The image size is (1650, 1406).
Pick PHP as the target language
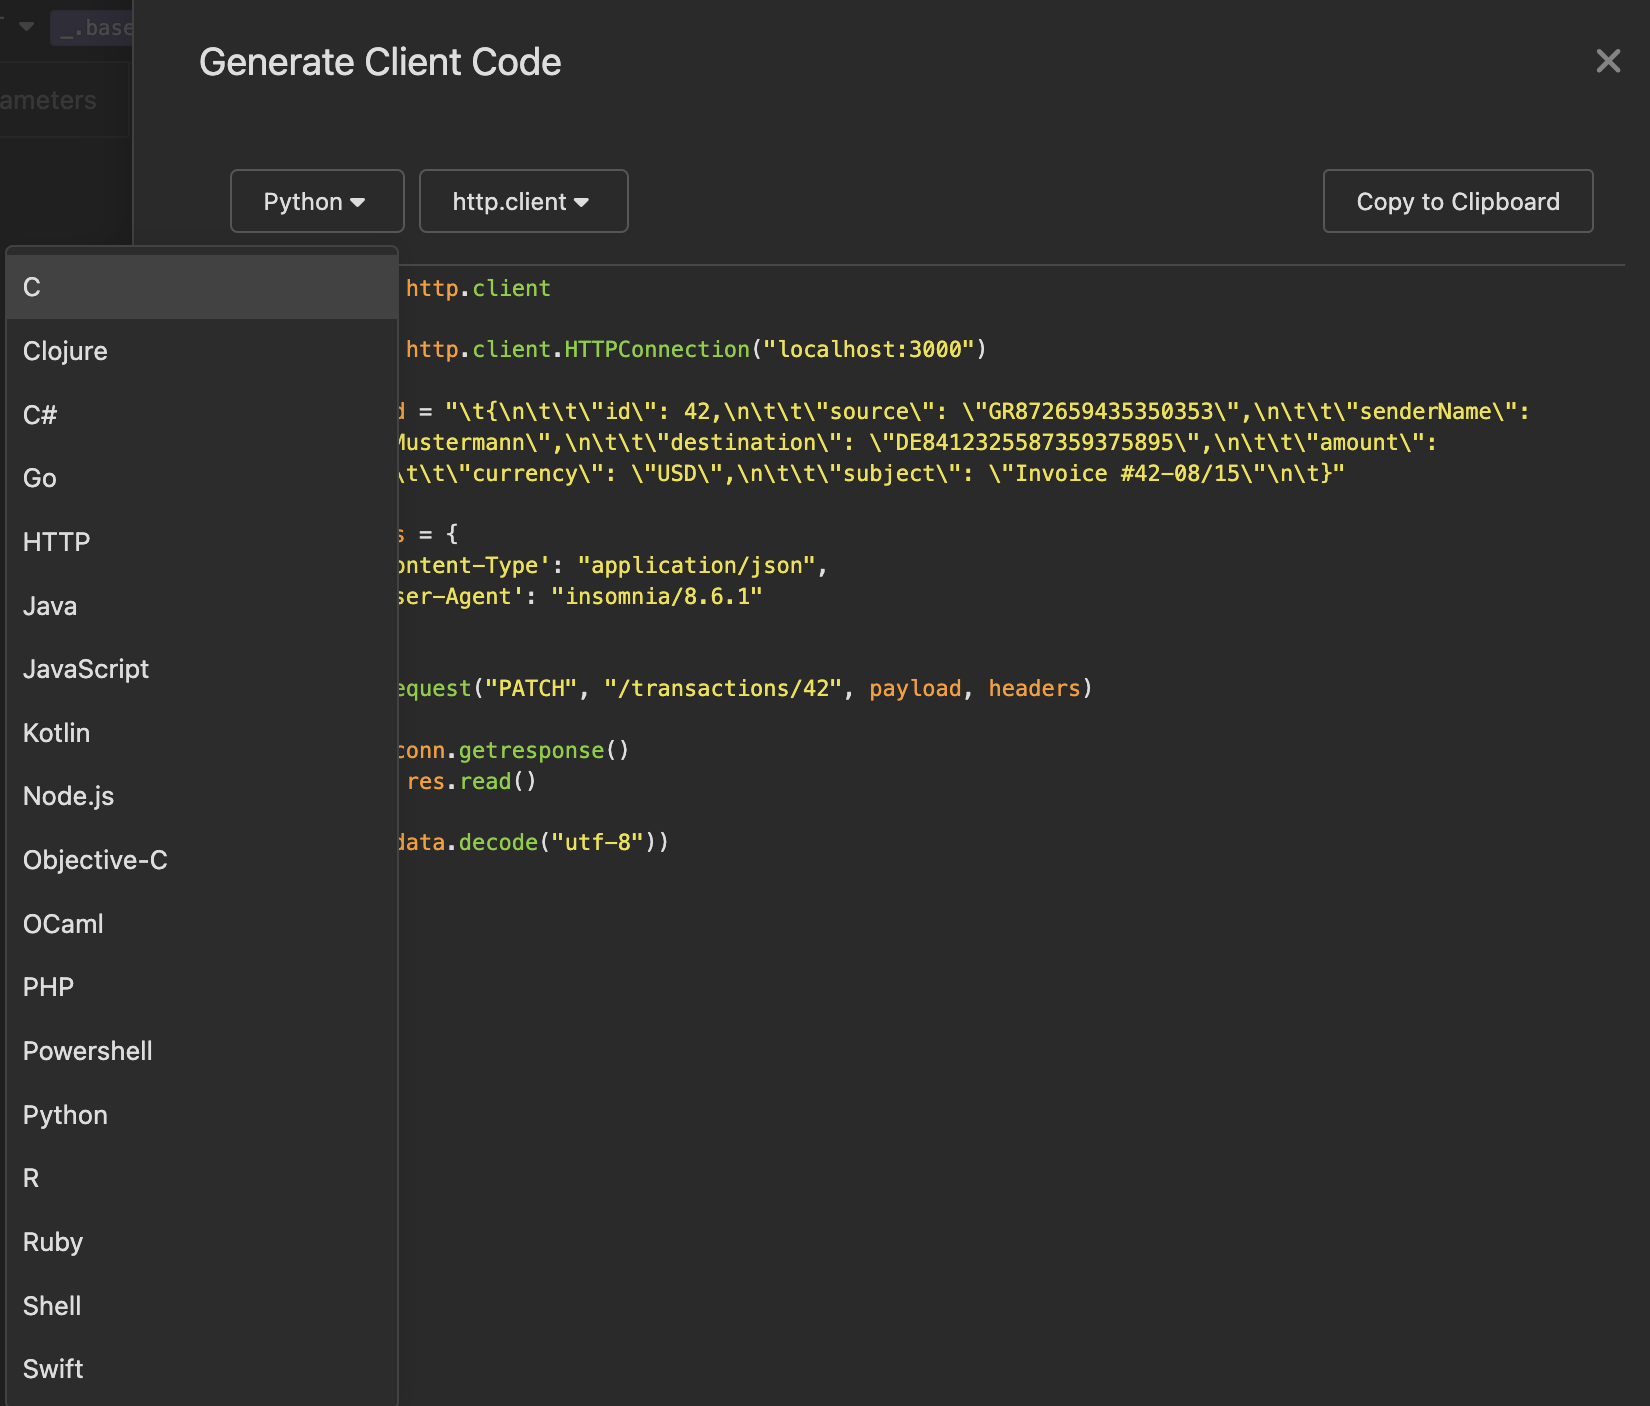tap(202, 987)
